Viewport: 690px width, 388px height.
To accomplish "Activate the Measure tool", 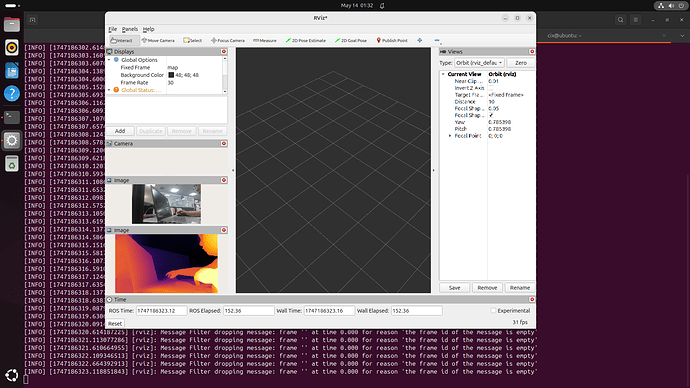I will [x=265, y=40].
